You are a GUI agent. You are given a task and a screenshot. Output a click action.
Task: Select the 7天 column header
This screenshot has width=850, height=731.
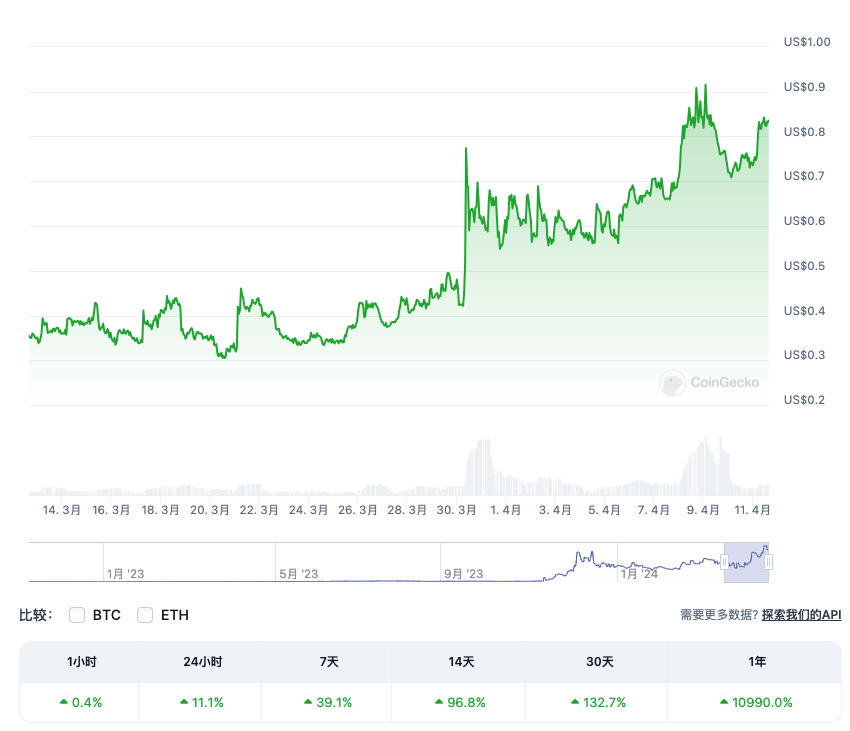coord(327,662)
